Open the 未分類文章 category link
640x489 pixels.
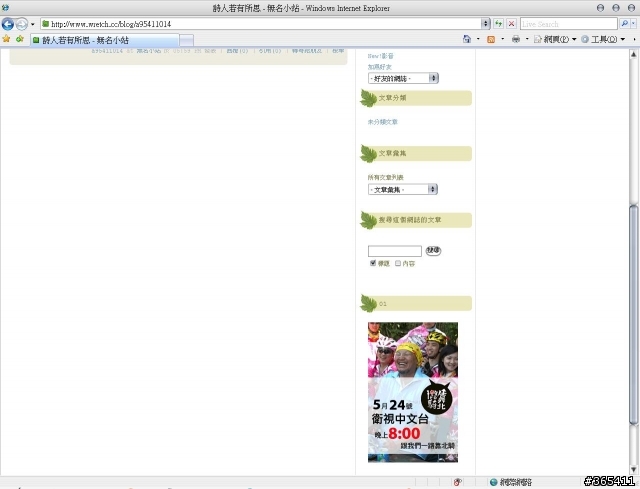[382, 122]
